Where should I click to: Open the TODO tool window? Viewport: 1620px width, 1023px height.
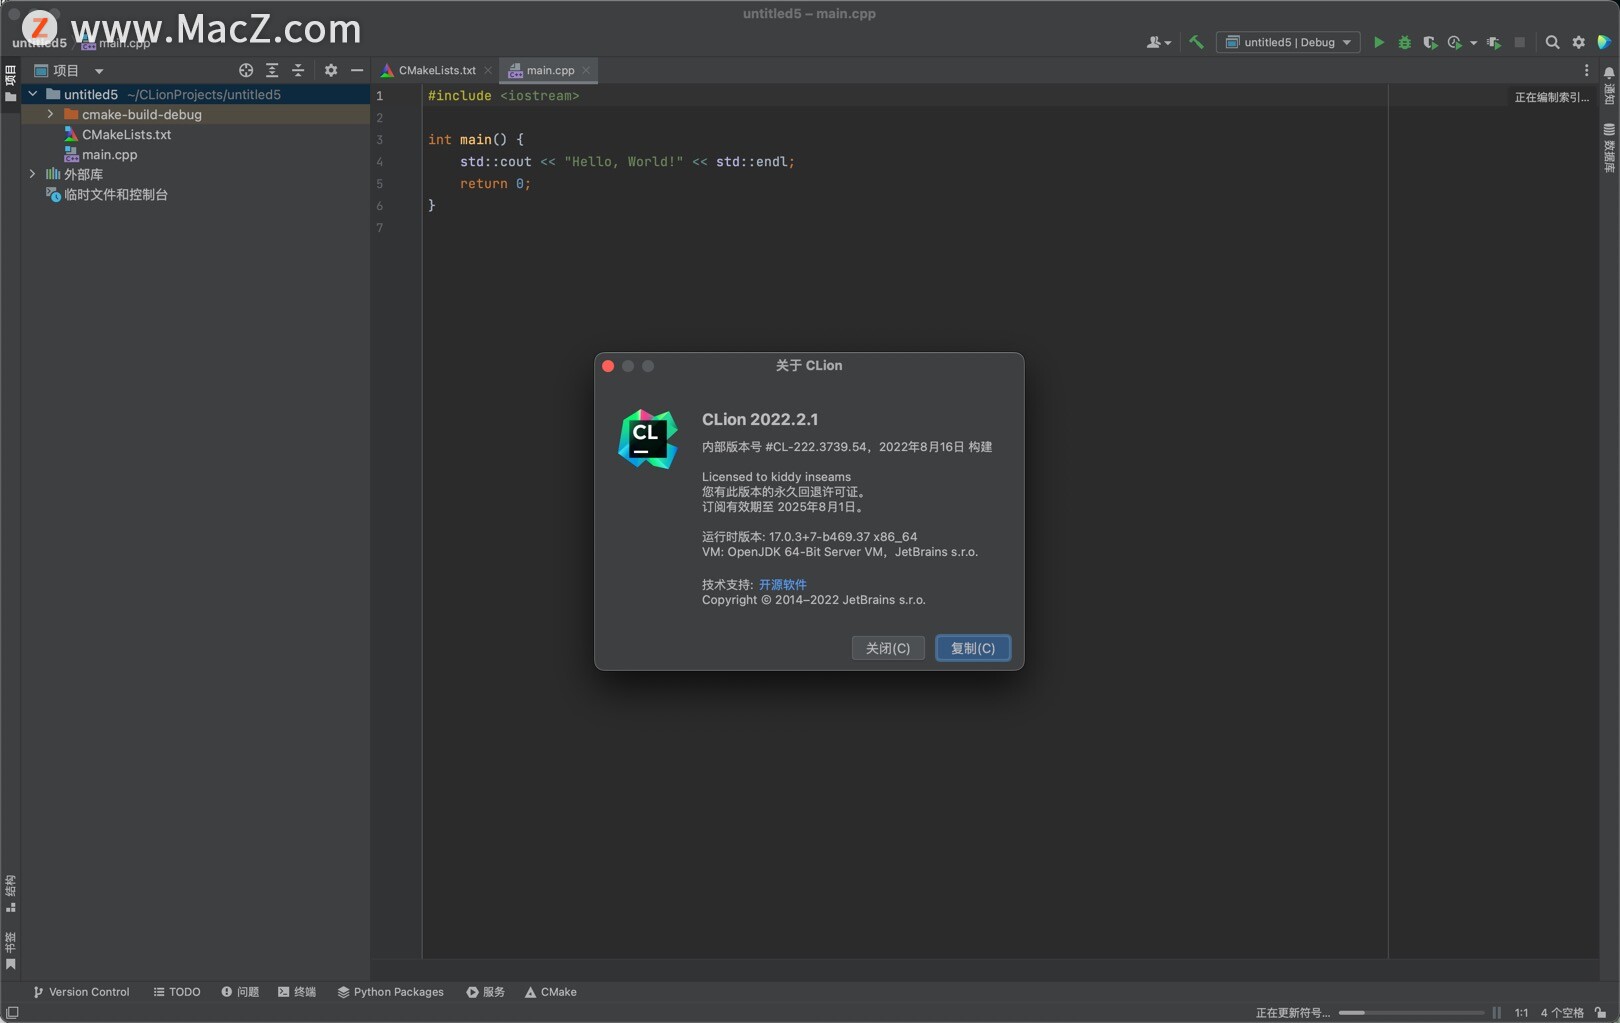click(177, 992)
